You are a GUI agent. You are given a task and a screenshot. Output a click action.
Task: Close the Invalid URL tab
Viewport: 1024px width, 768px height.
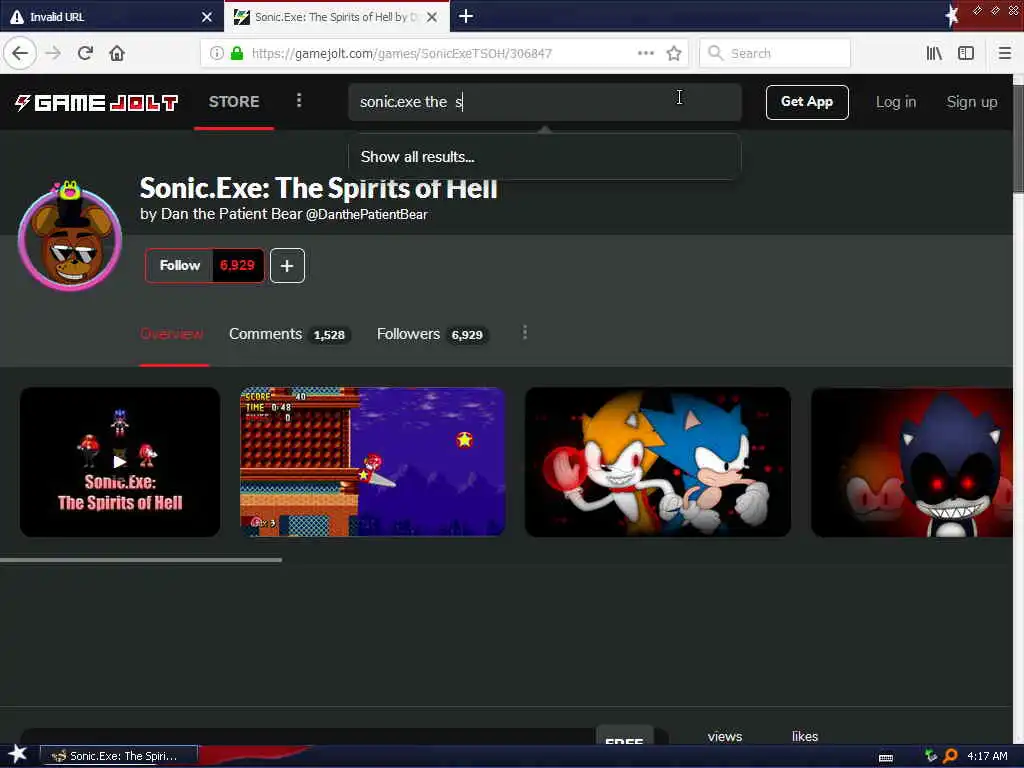point(207,17)
